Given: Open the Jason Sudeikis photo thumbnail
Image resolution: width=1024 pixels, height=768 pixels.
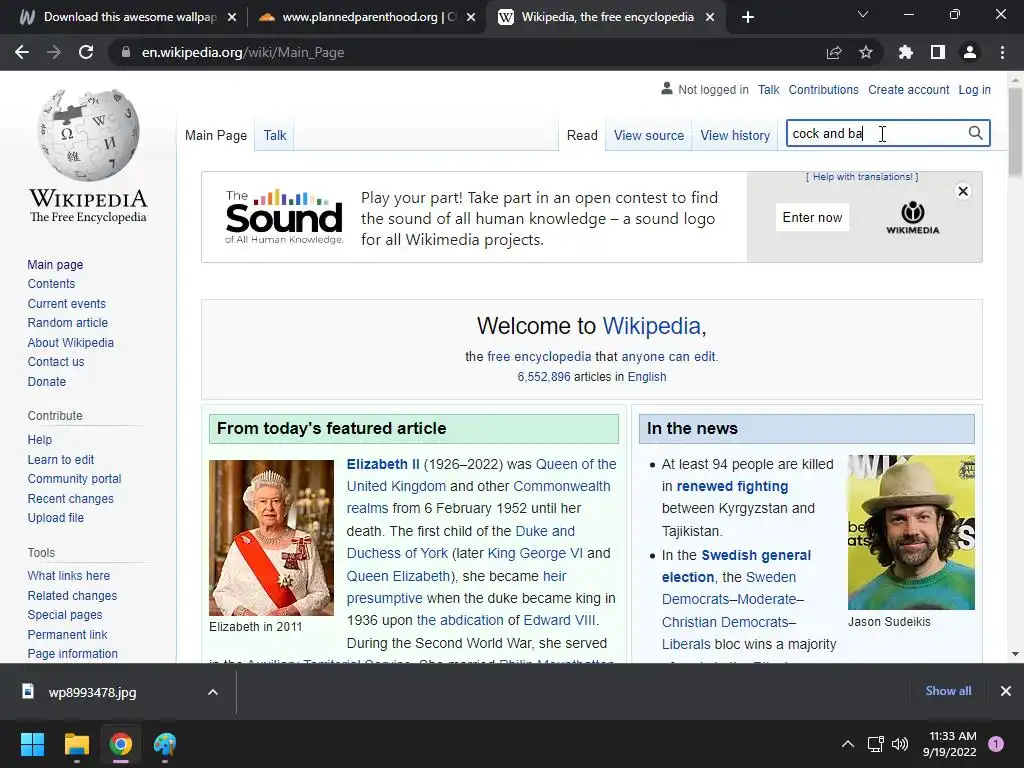Looking at the screenshot, I should 911,532.
